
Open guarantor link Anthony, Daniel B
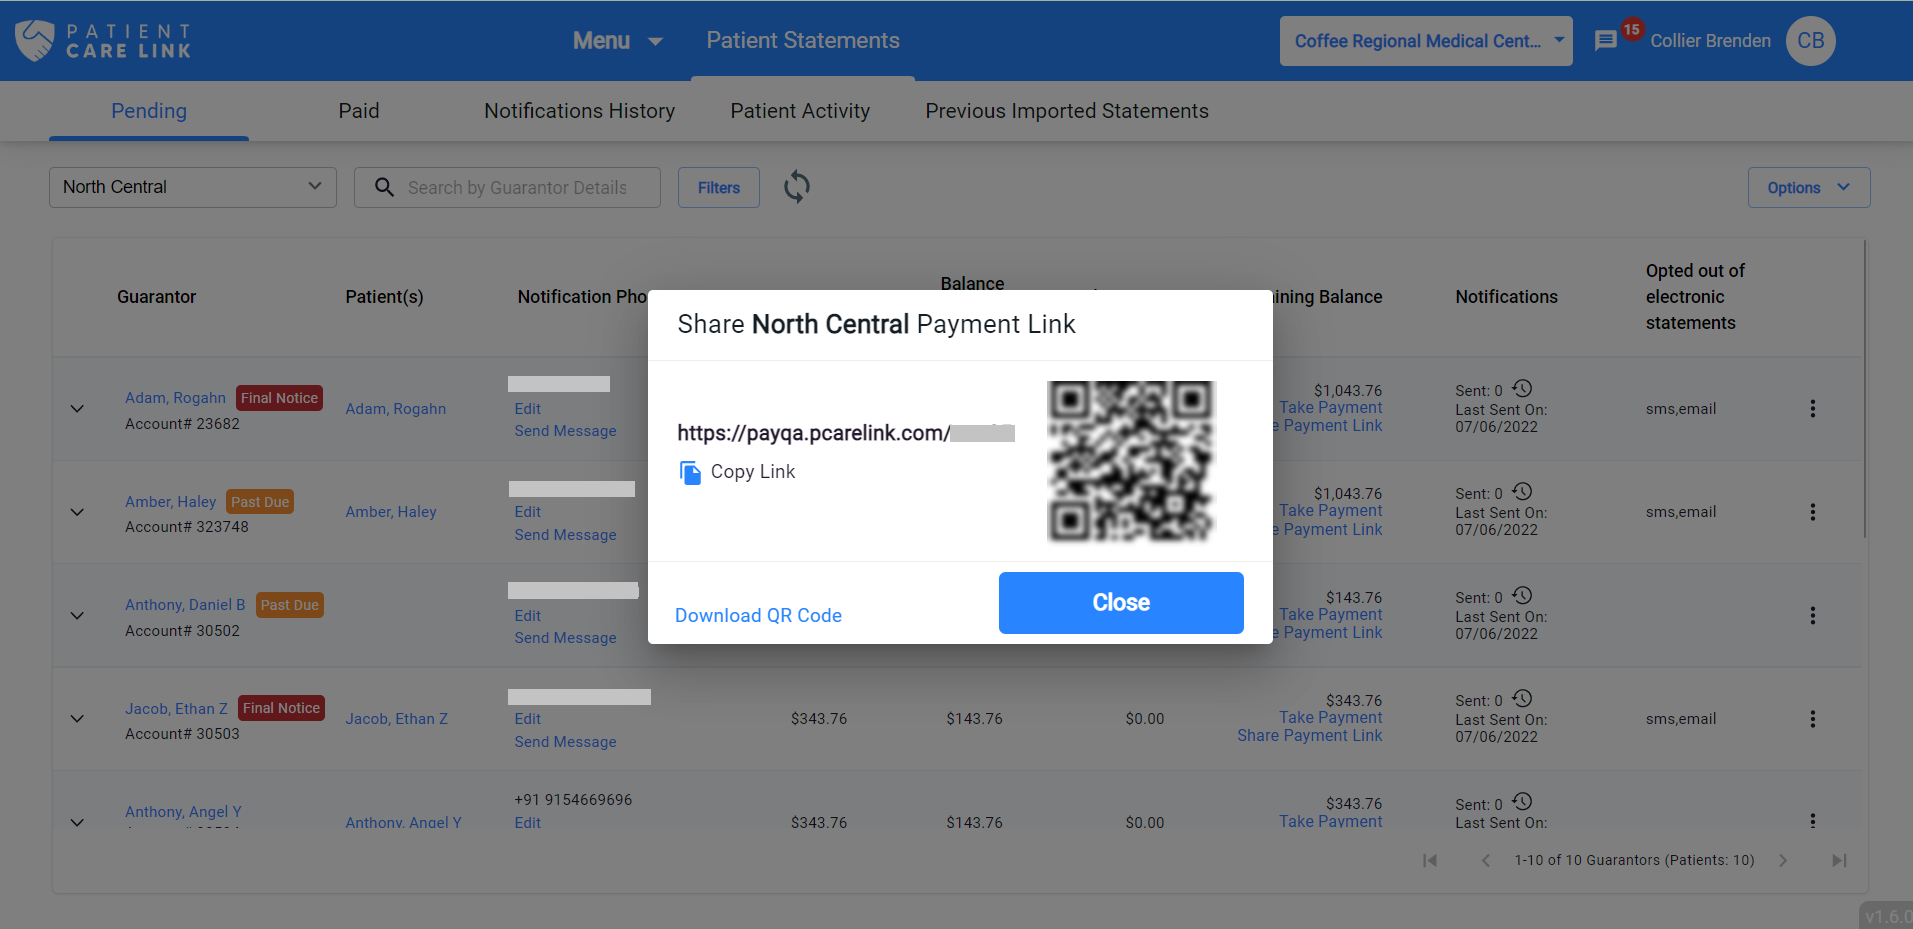click(185, 605)
